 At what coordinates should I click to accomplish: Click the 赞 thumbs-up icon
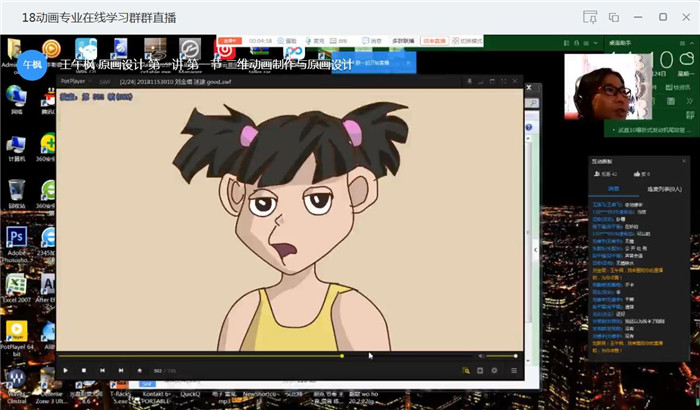pyautogui.click(x=637, y=174)
